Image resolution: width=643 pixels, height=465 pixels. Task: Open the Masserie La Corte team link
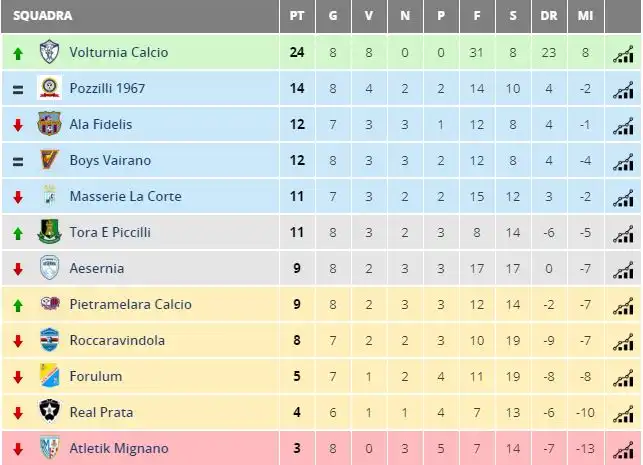(x=125, y=196)
